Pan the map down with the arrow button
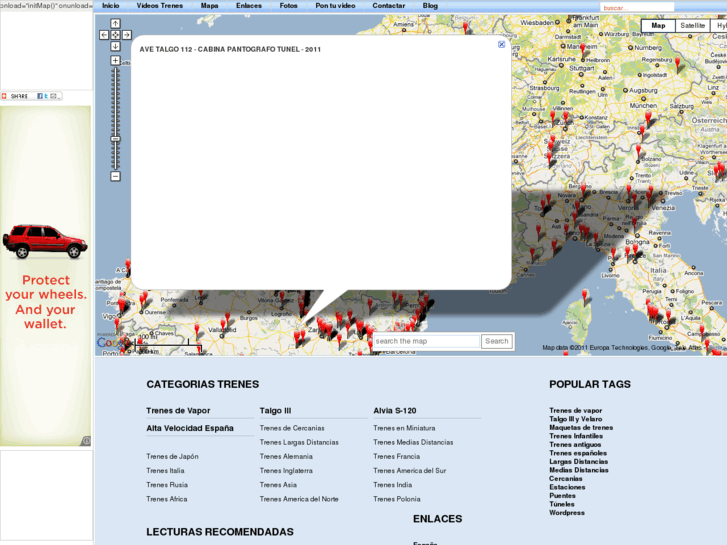The height and width of the screenshot is (545, 727). (115, 46)
